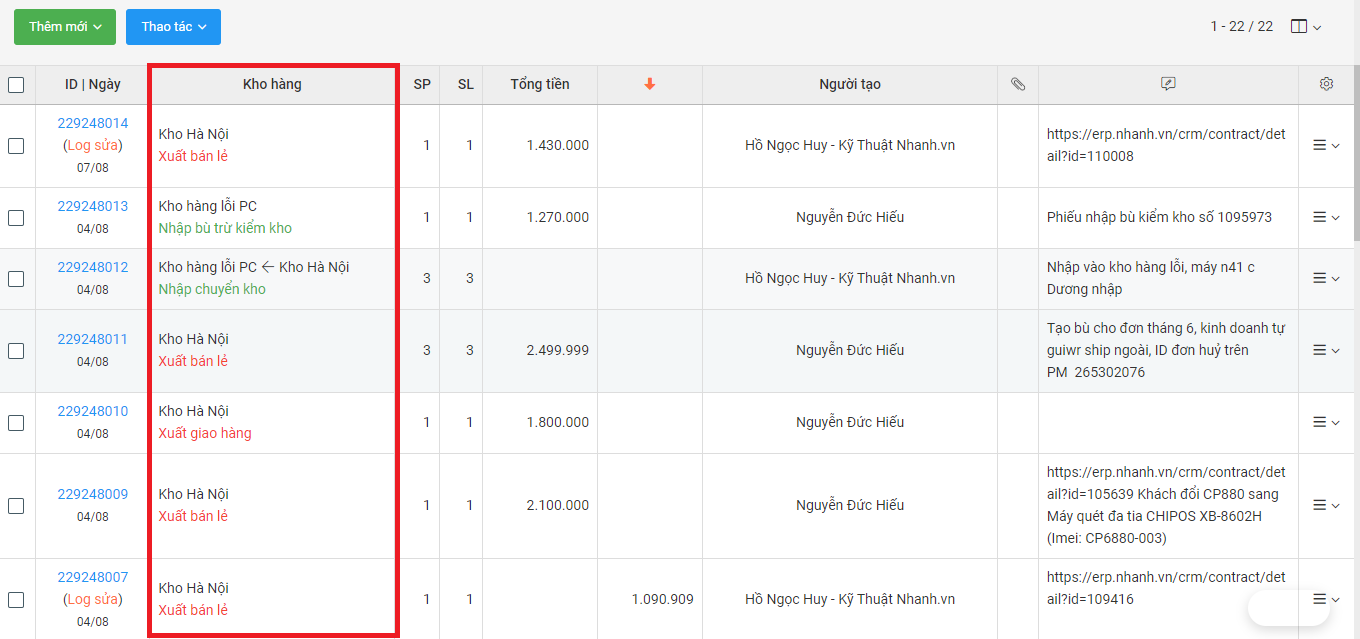
Task: Click the Kho hàng column header
Action: pyautogui.click(x=272, y=85)
